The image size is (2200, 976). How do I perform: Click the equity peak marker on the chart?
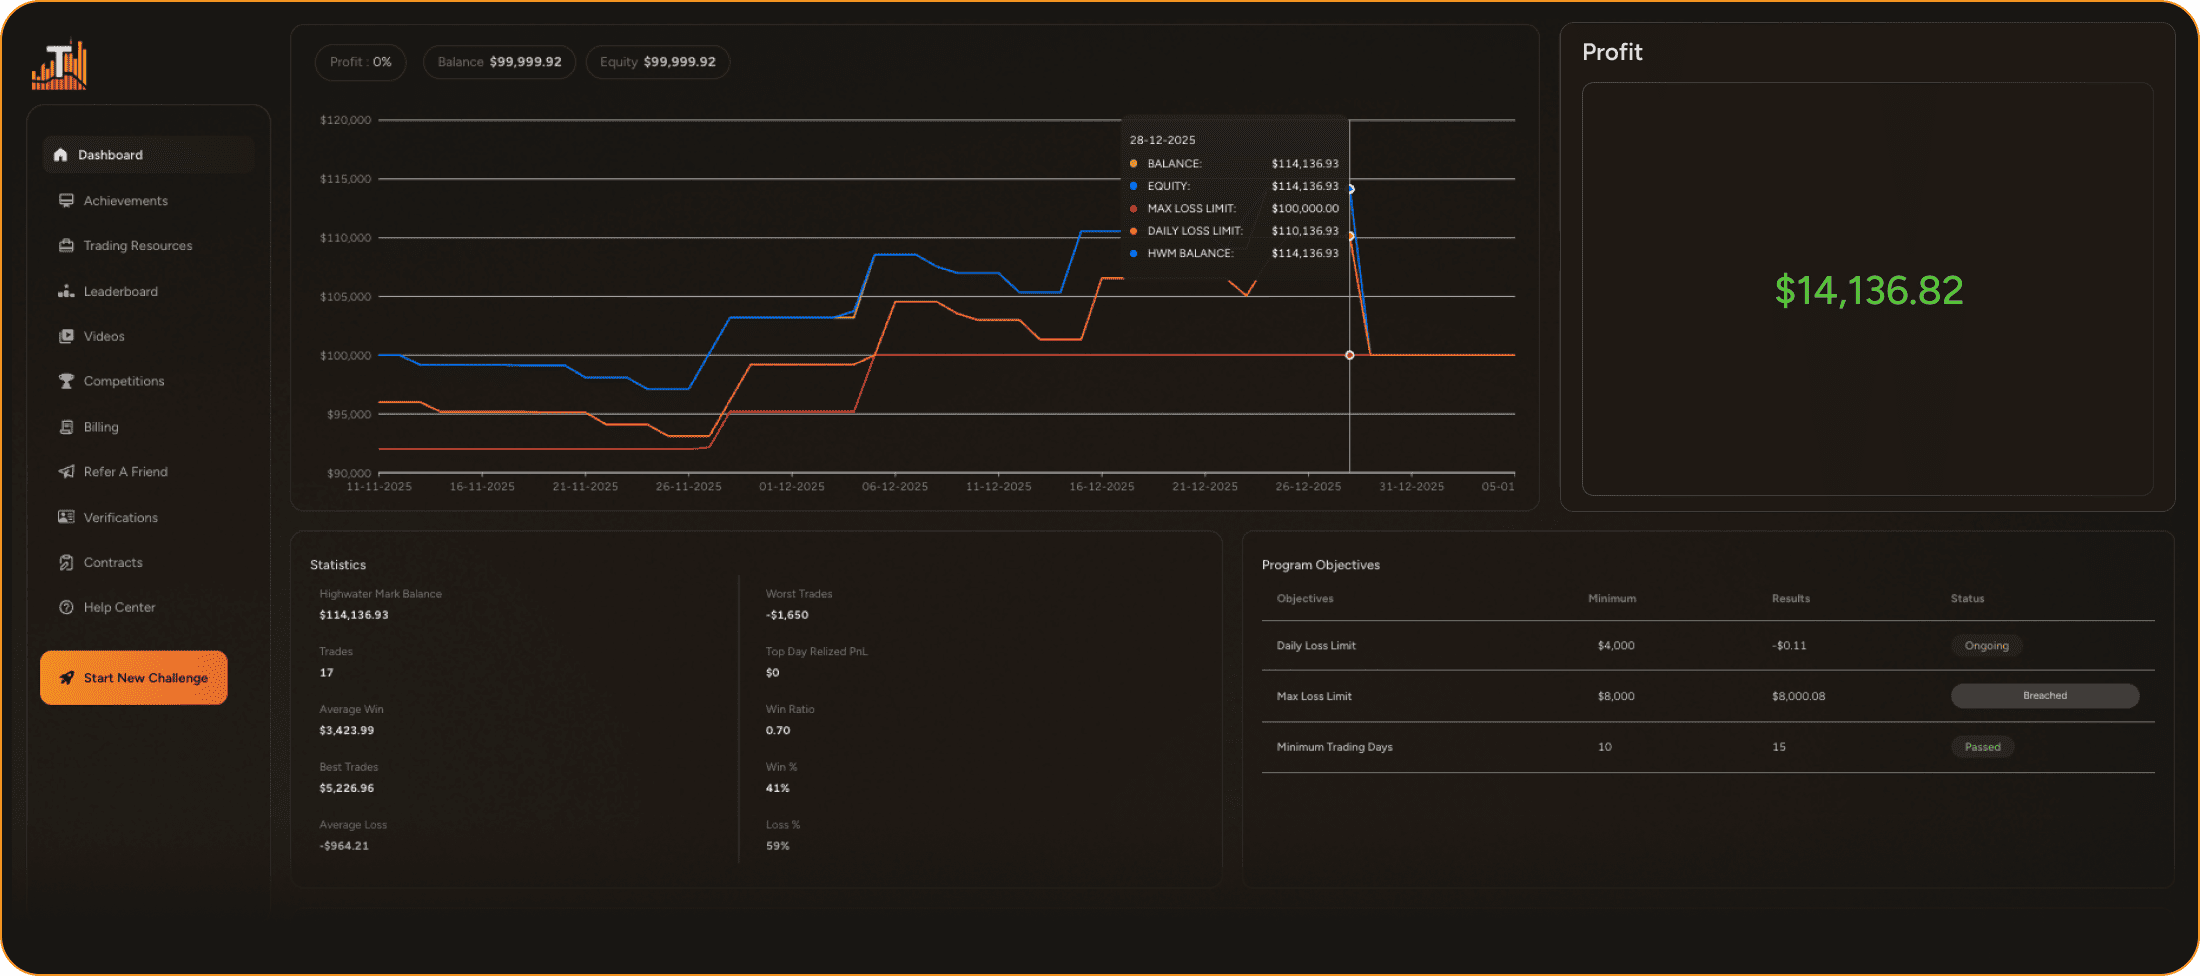pos(1350,189)
